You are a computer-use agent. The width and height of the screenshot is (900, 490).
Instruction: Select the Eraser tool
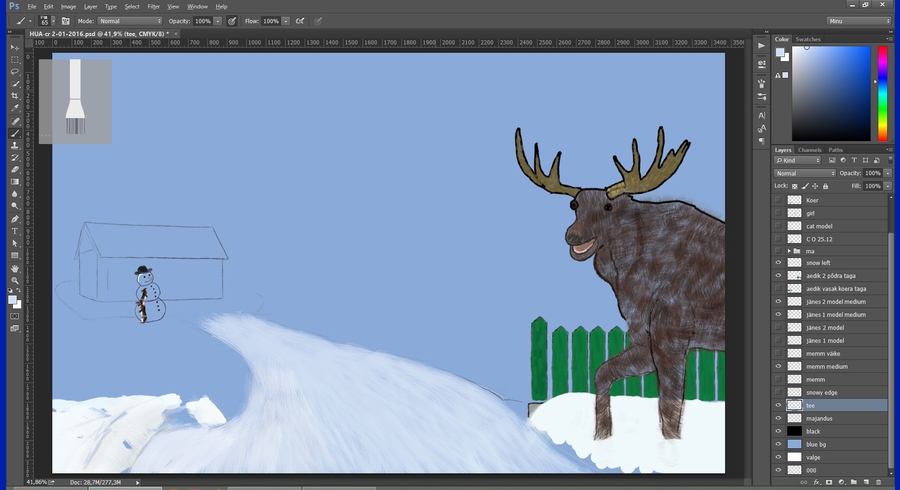pyautogui.click(x=15, y=169)
